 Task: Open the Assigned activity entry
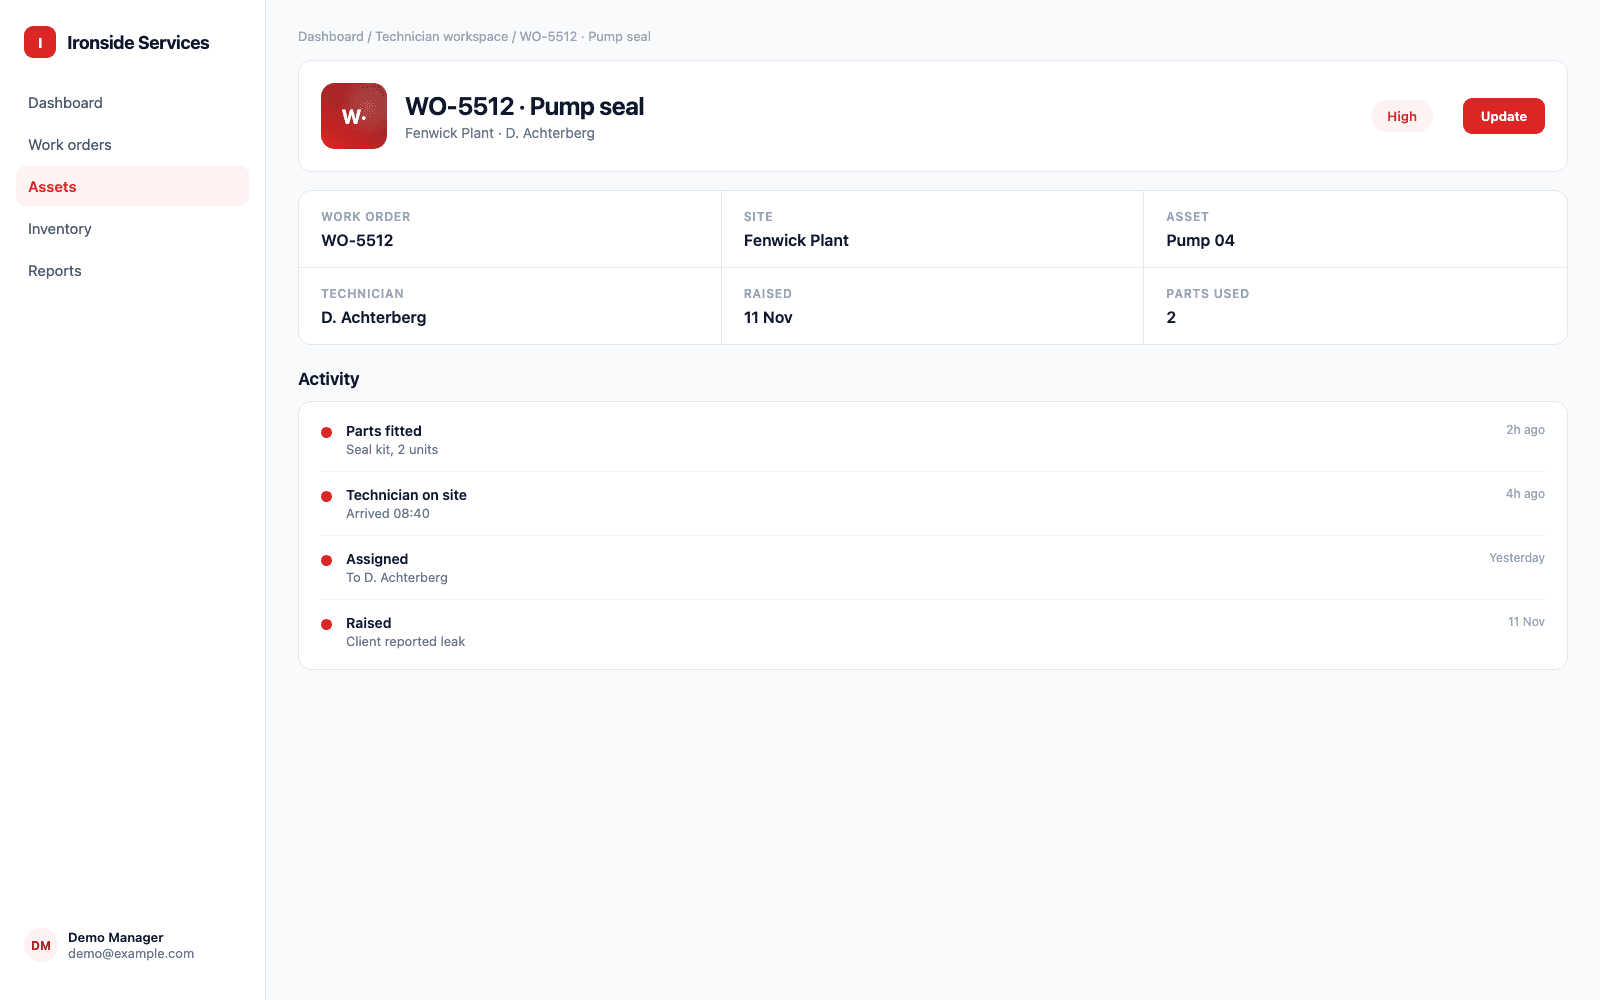click(x=932, y=568)
